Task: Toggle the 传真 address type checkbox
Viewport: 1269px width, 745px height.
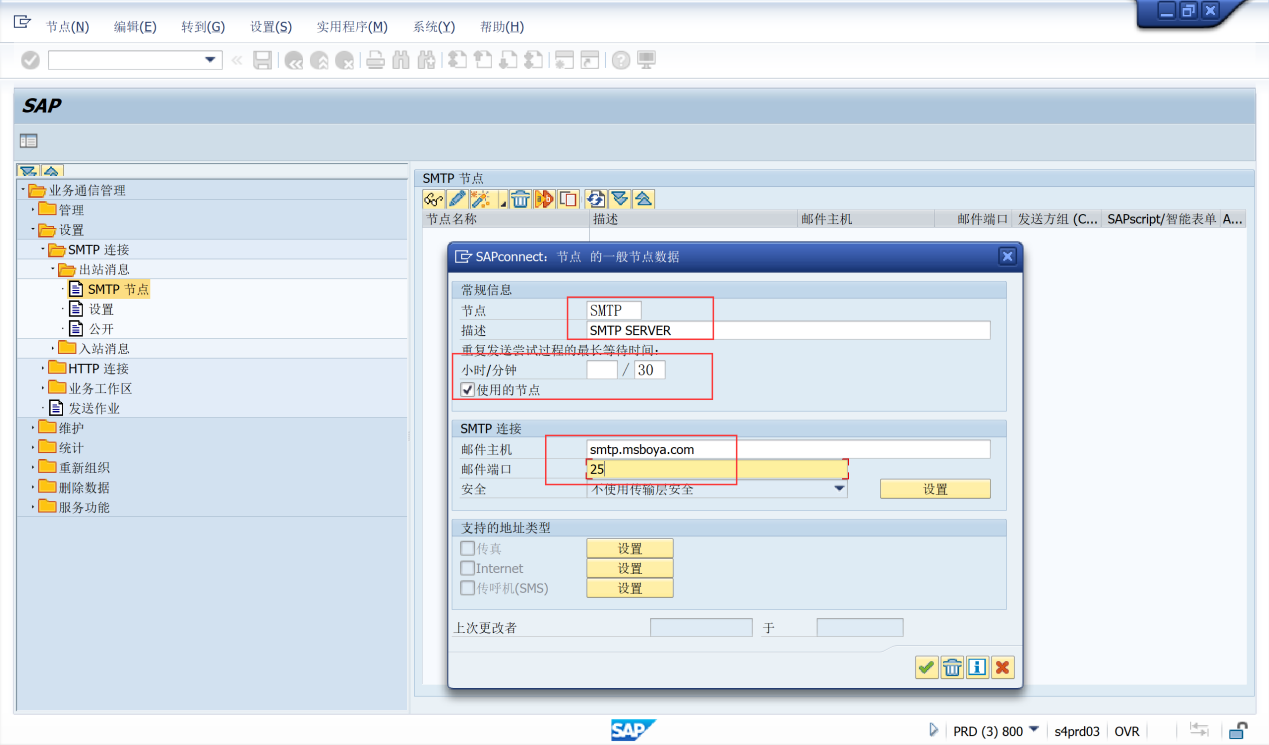Action: (x=467, y=548)
